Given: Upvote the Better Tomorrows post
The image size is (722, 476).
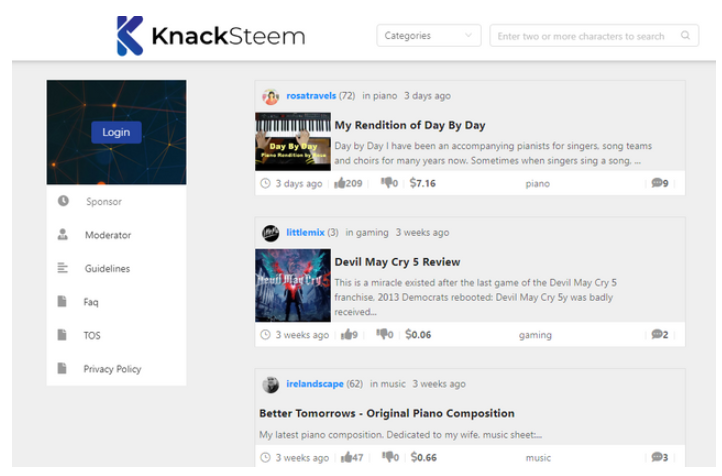Looking at the screenshot, I should (346, 457).
